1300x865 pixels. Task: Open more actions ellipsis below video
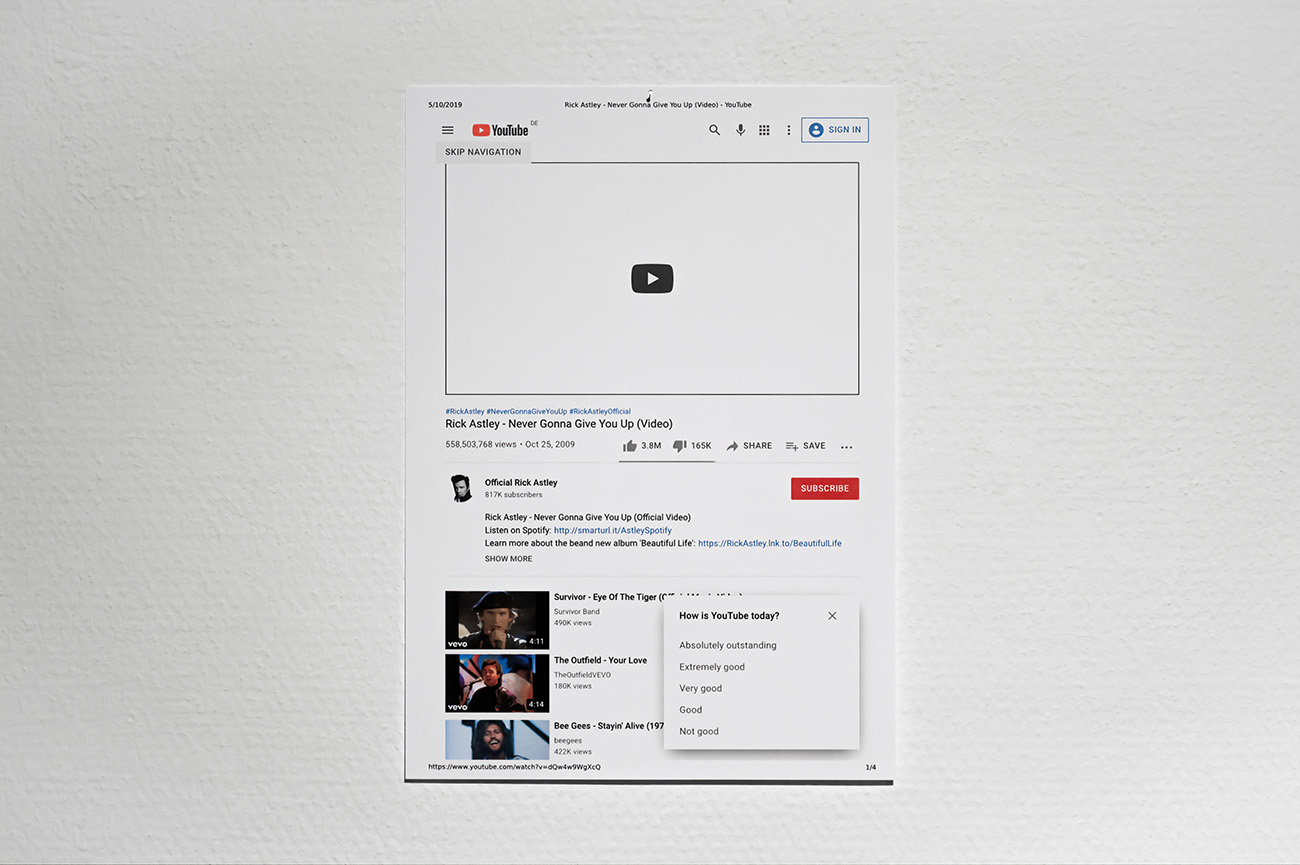tap(847, 447)
